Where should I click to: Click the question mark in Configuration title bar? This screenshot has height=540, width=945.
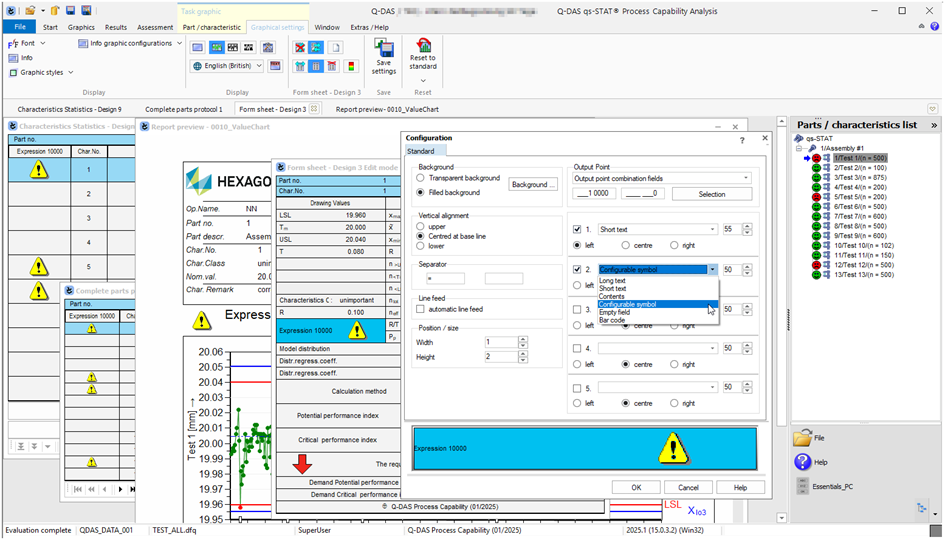[742, 139]
